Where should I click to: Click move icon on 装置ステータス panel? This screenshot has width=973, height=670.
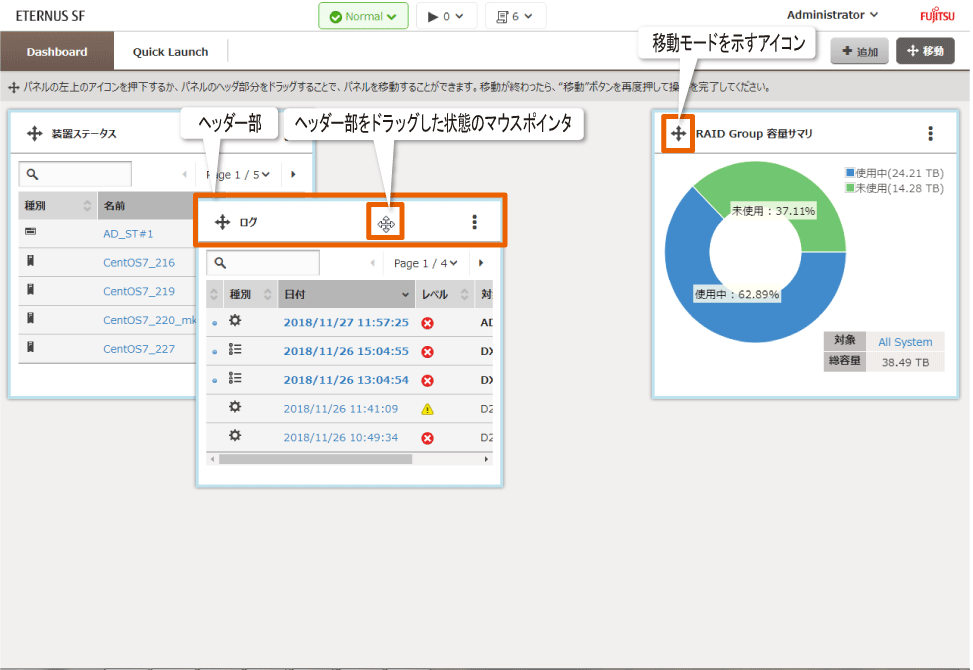click(34, 133)
